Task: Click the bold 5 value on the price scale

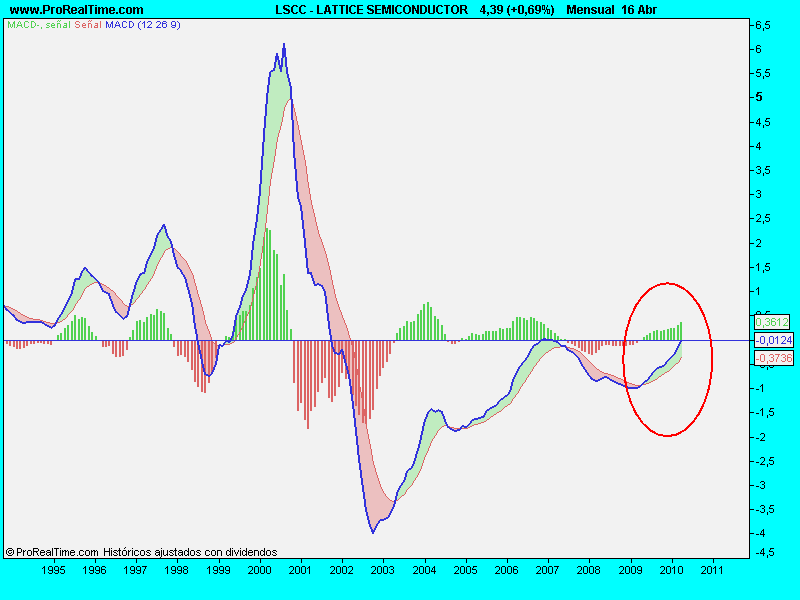Action: [x=759, y=97]
